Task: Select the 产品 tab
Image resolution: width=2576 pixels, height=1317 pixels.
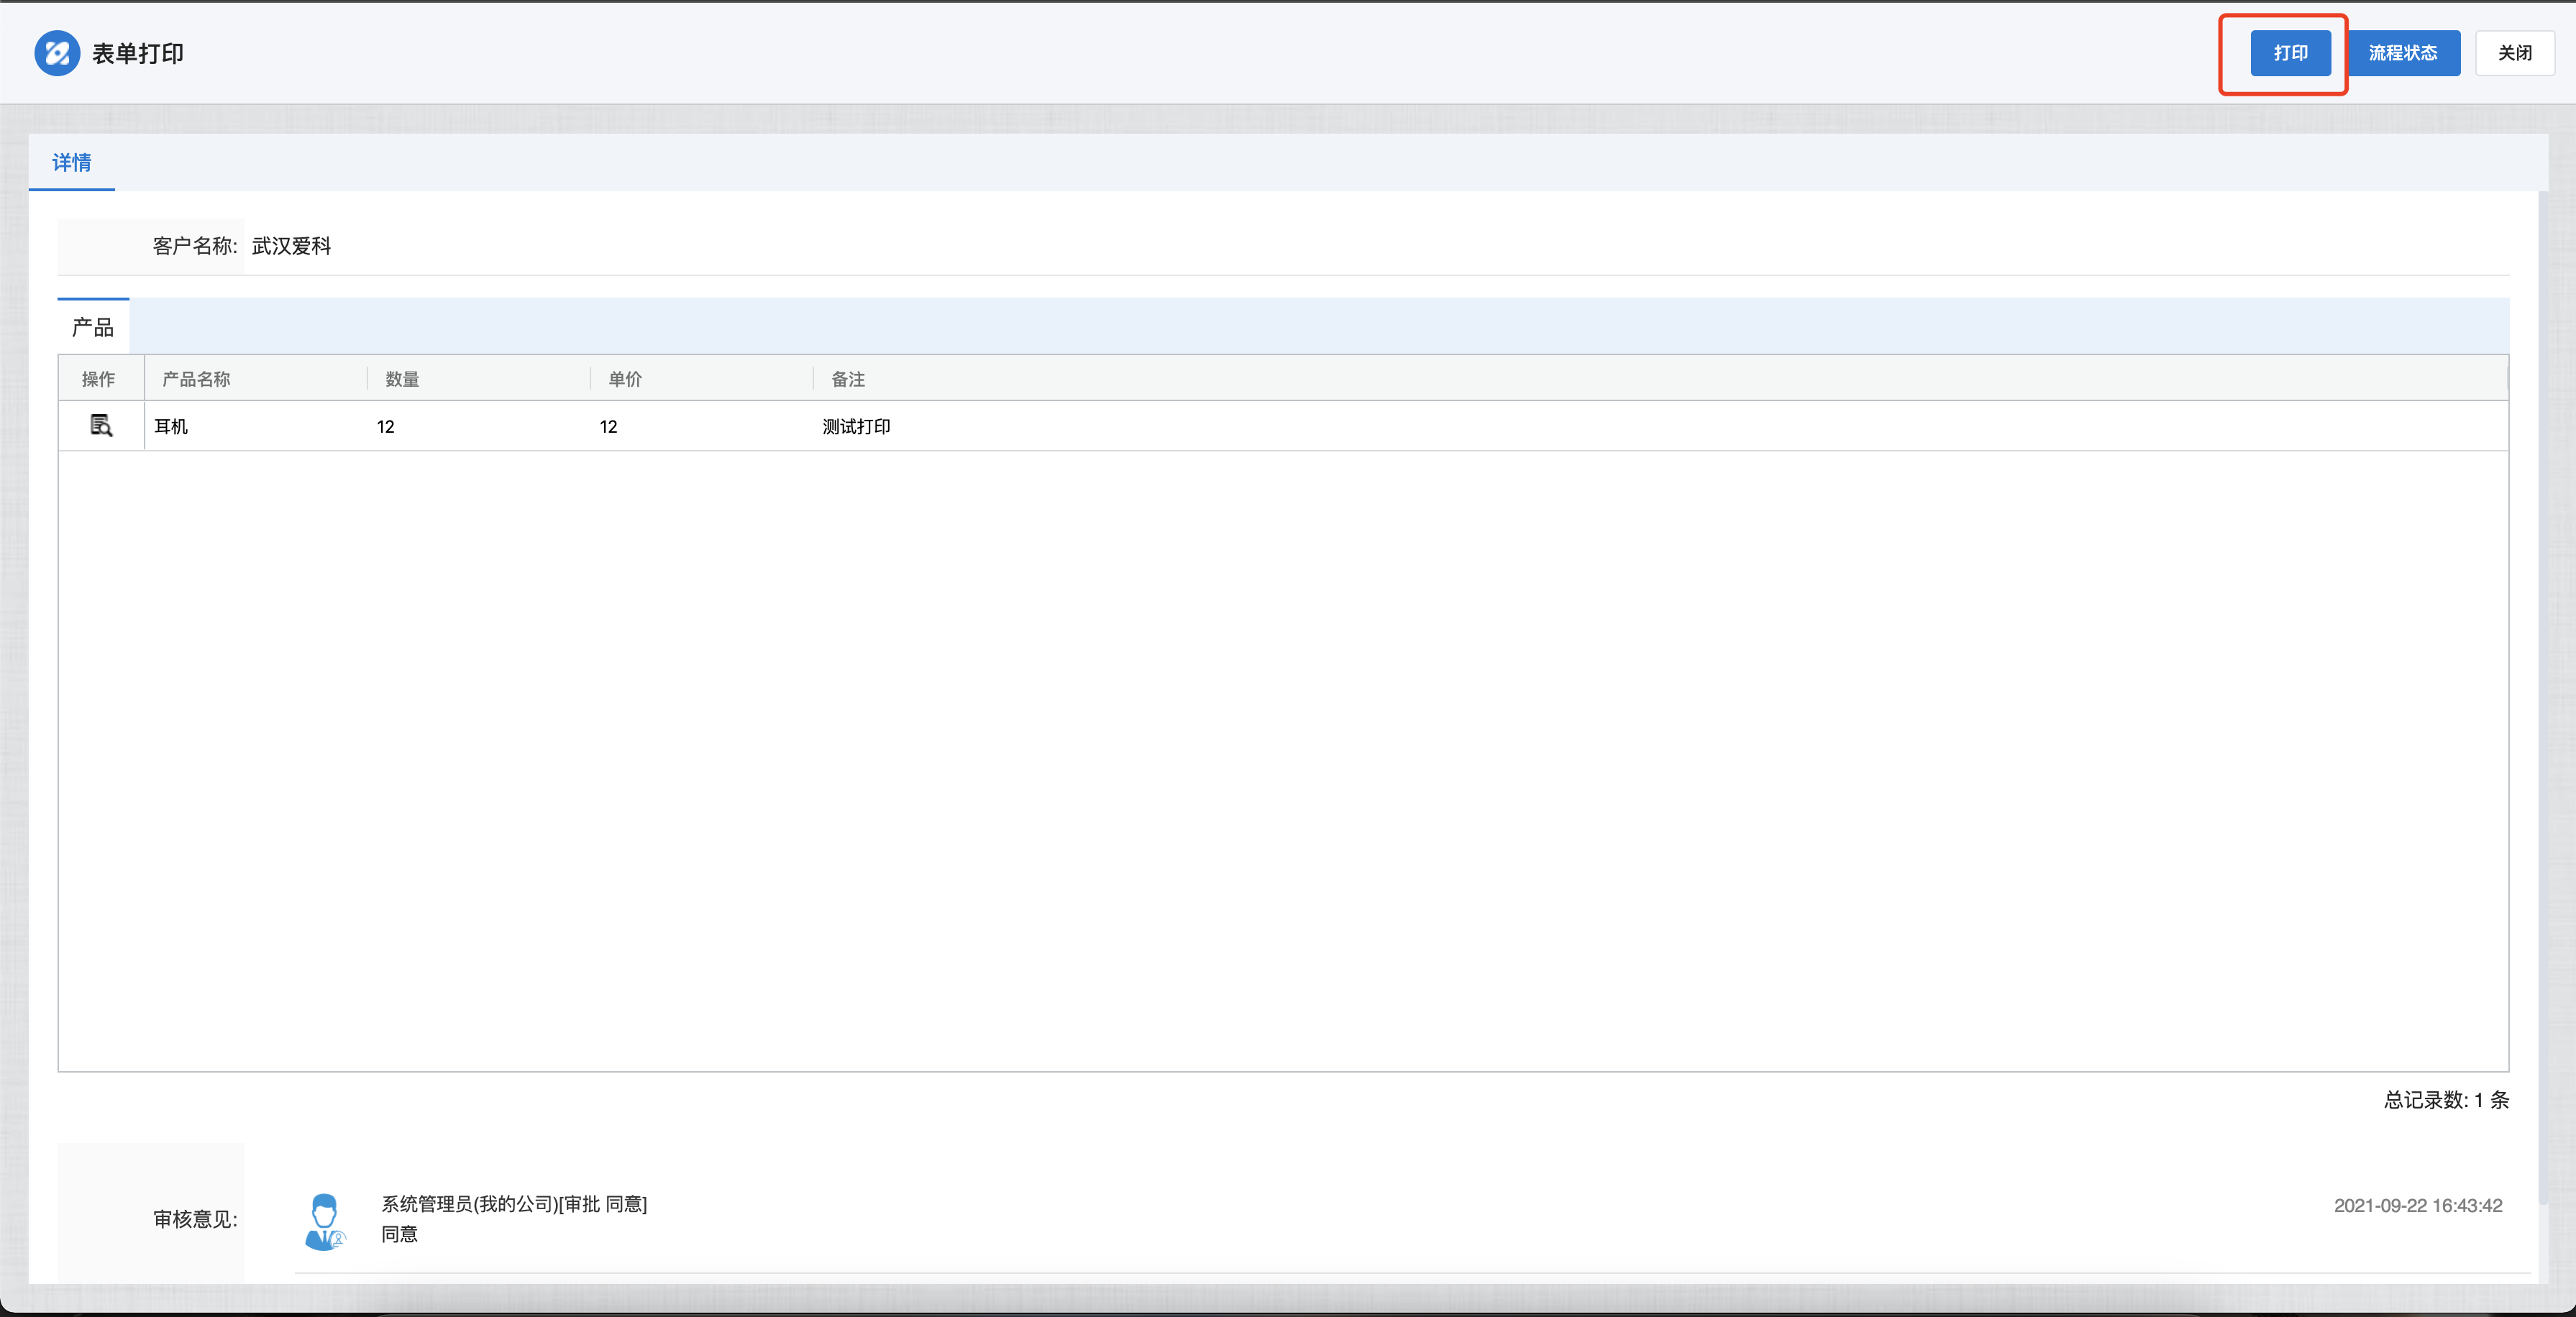Action: [x=93, y=327]
